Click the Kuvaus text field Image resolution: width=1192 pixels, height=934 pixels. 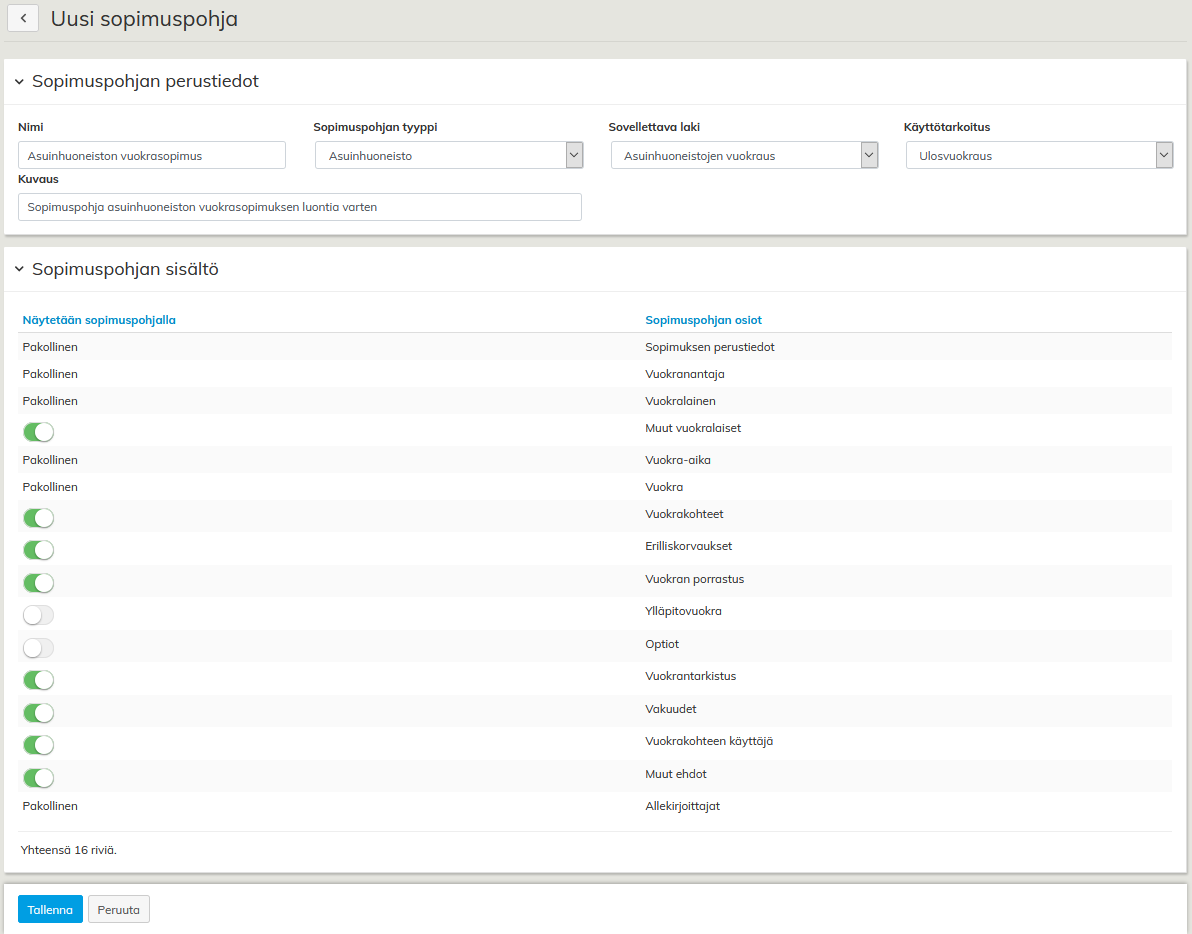point(300,207)
